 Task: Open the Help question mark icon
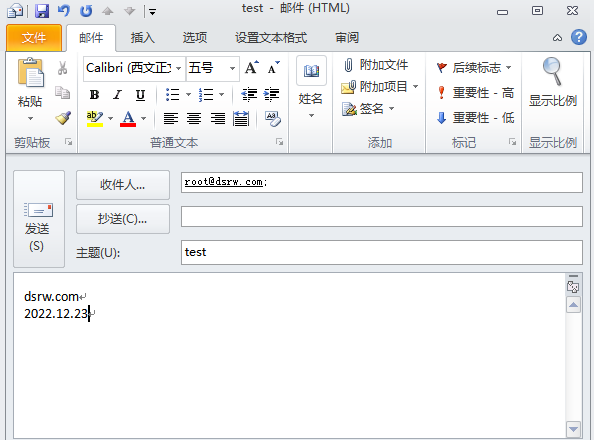pos(579,37)
